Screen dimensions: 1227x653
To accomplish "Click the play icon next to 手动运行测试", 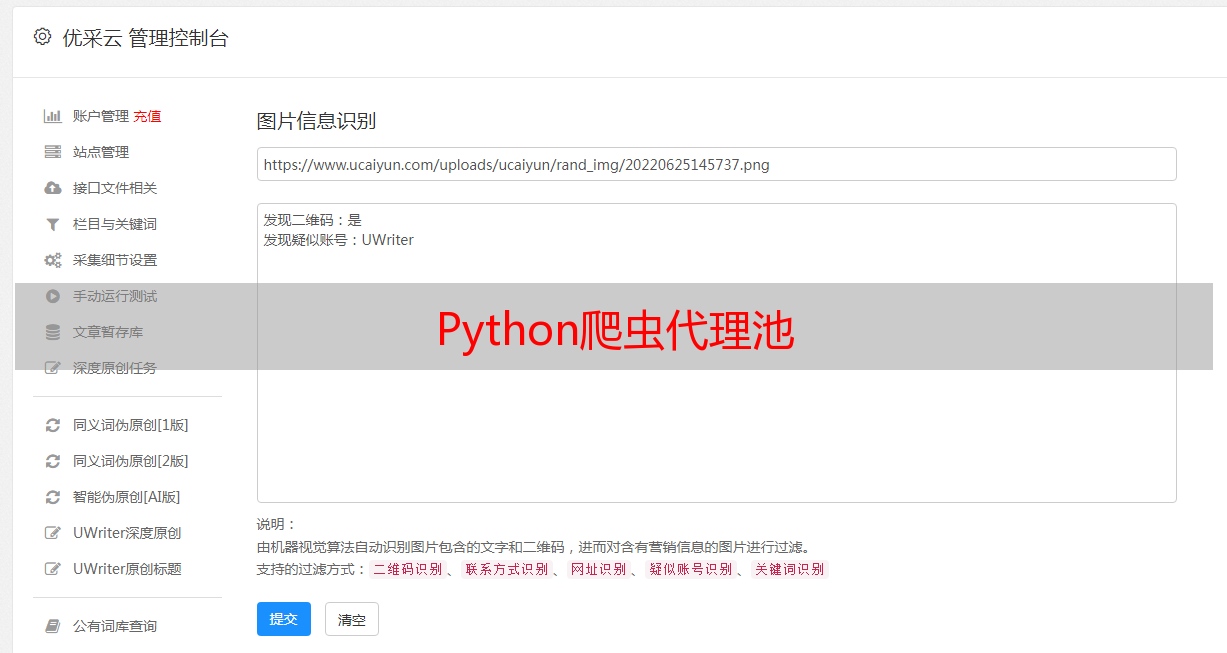I will tap(53, 296).
